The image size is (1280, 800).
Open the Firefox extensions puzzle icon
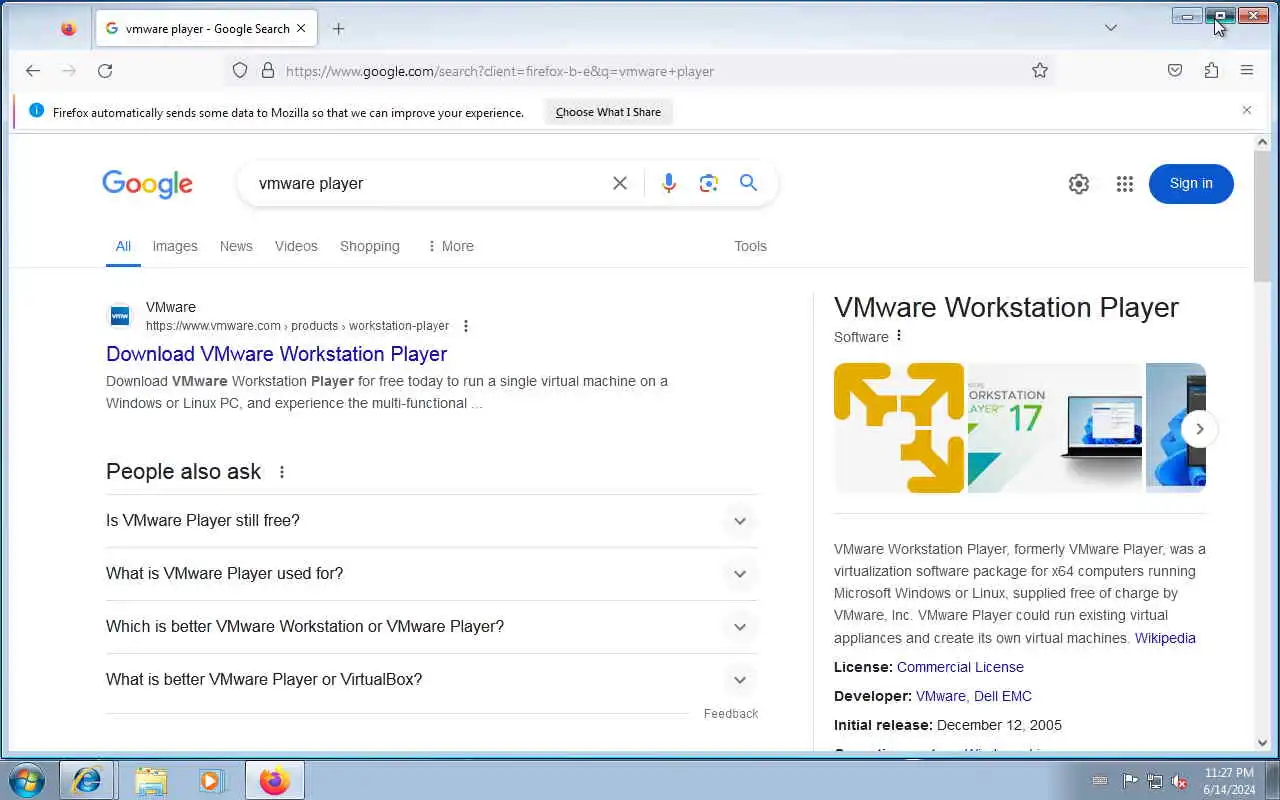pyautogui.click(x=1211, y=70)
